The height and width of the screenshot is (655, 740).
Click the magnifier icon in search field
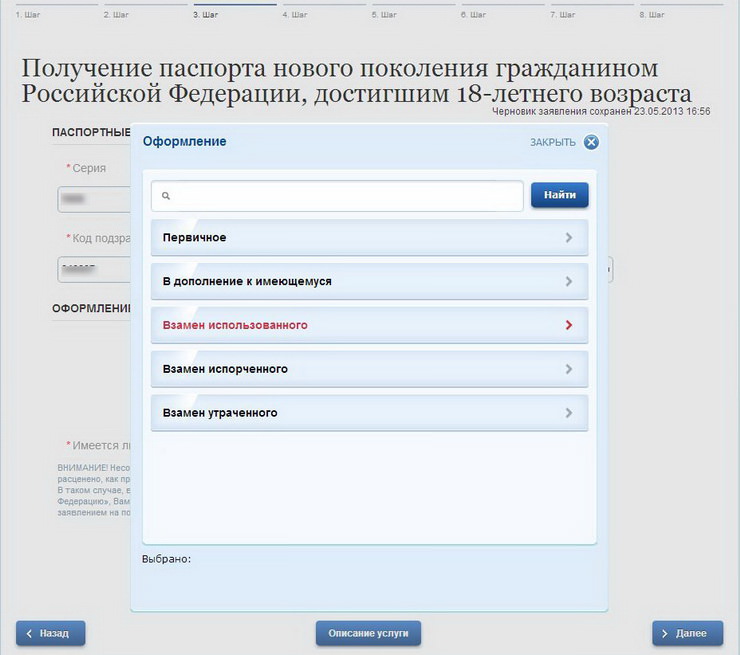pyautogui.click(x=166, y=197)
